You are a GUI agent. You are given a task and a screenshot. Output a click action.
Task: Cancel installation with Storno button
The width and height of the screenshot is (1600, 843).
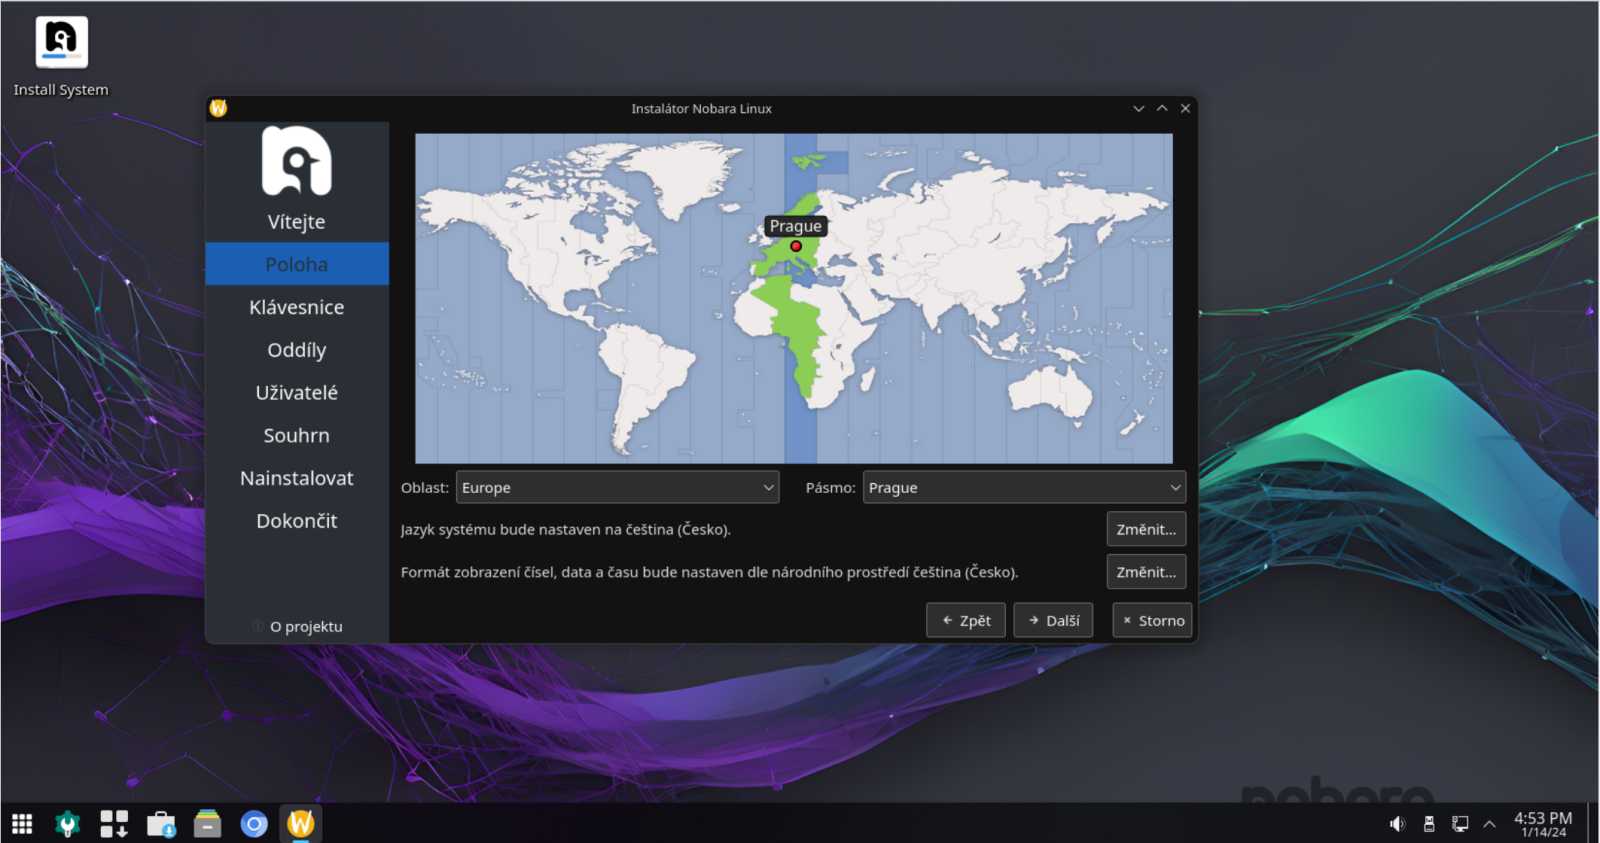(1152, 620)
